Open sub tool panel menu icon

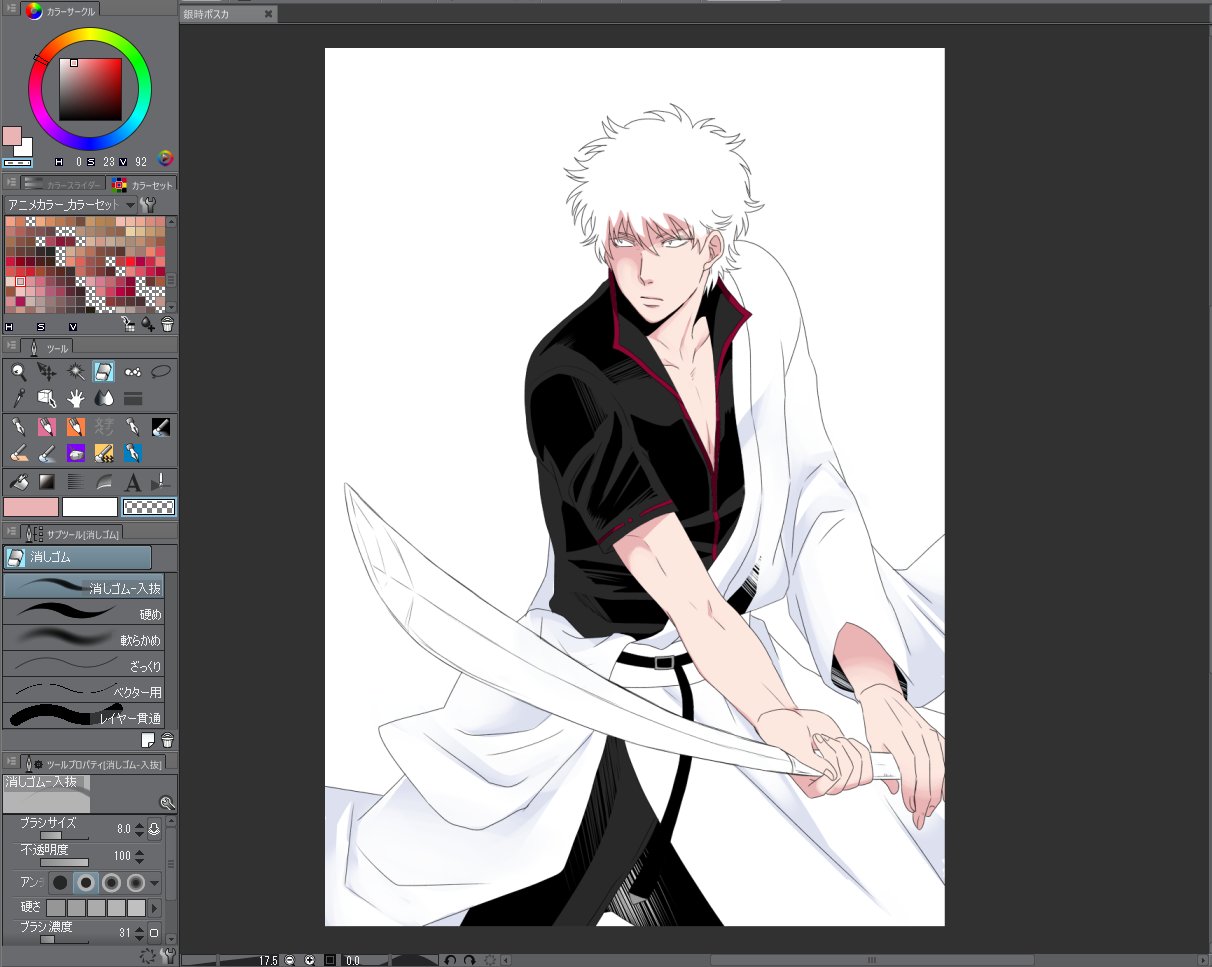(10, 531)
